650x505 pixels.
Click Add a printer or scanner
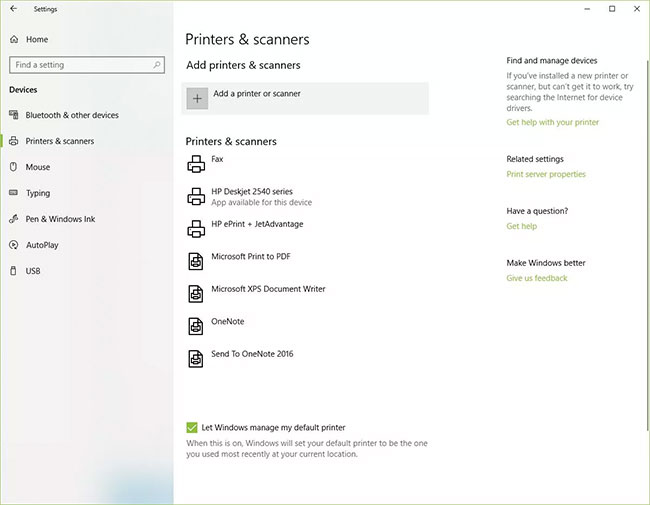[305, 99]
